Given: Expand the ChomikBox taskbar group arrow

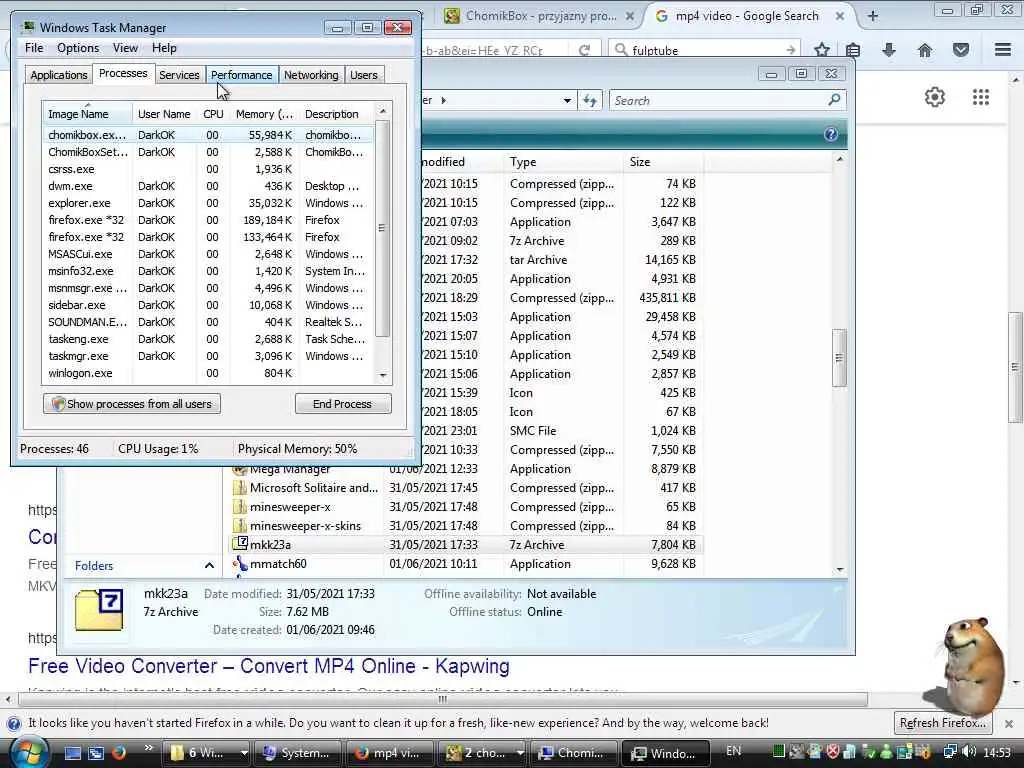Looking at the screenshot, I should click(x=520, y=753).
